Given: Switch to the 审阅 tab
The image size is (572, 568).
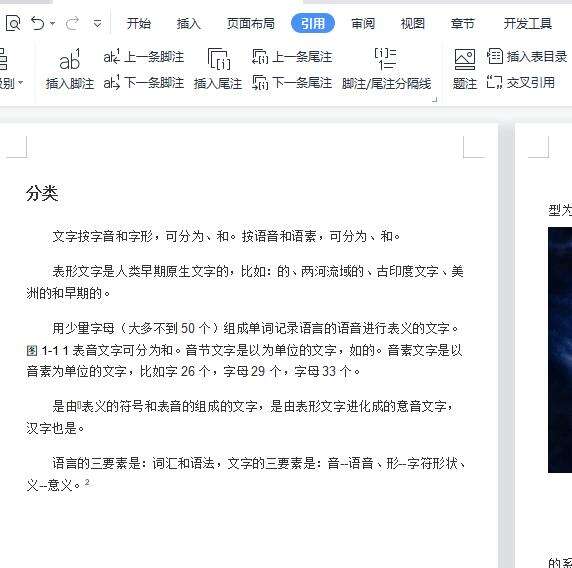Looking at the screenshot, I should coord(363,24).
